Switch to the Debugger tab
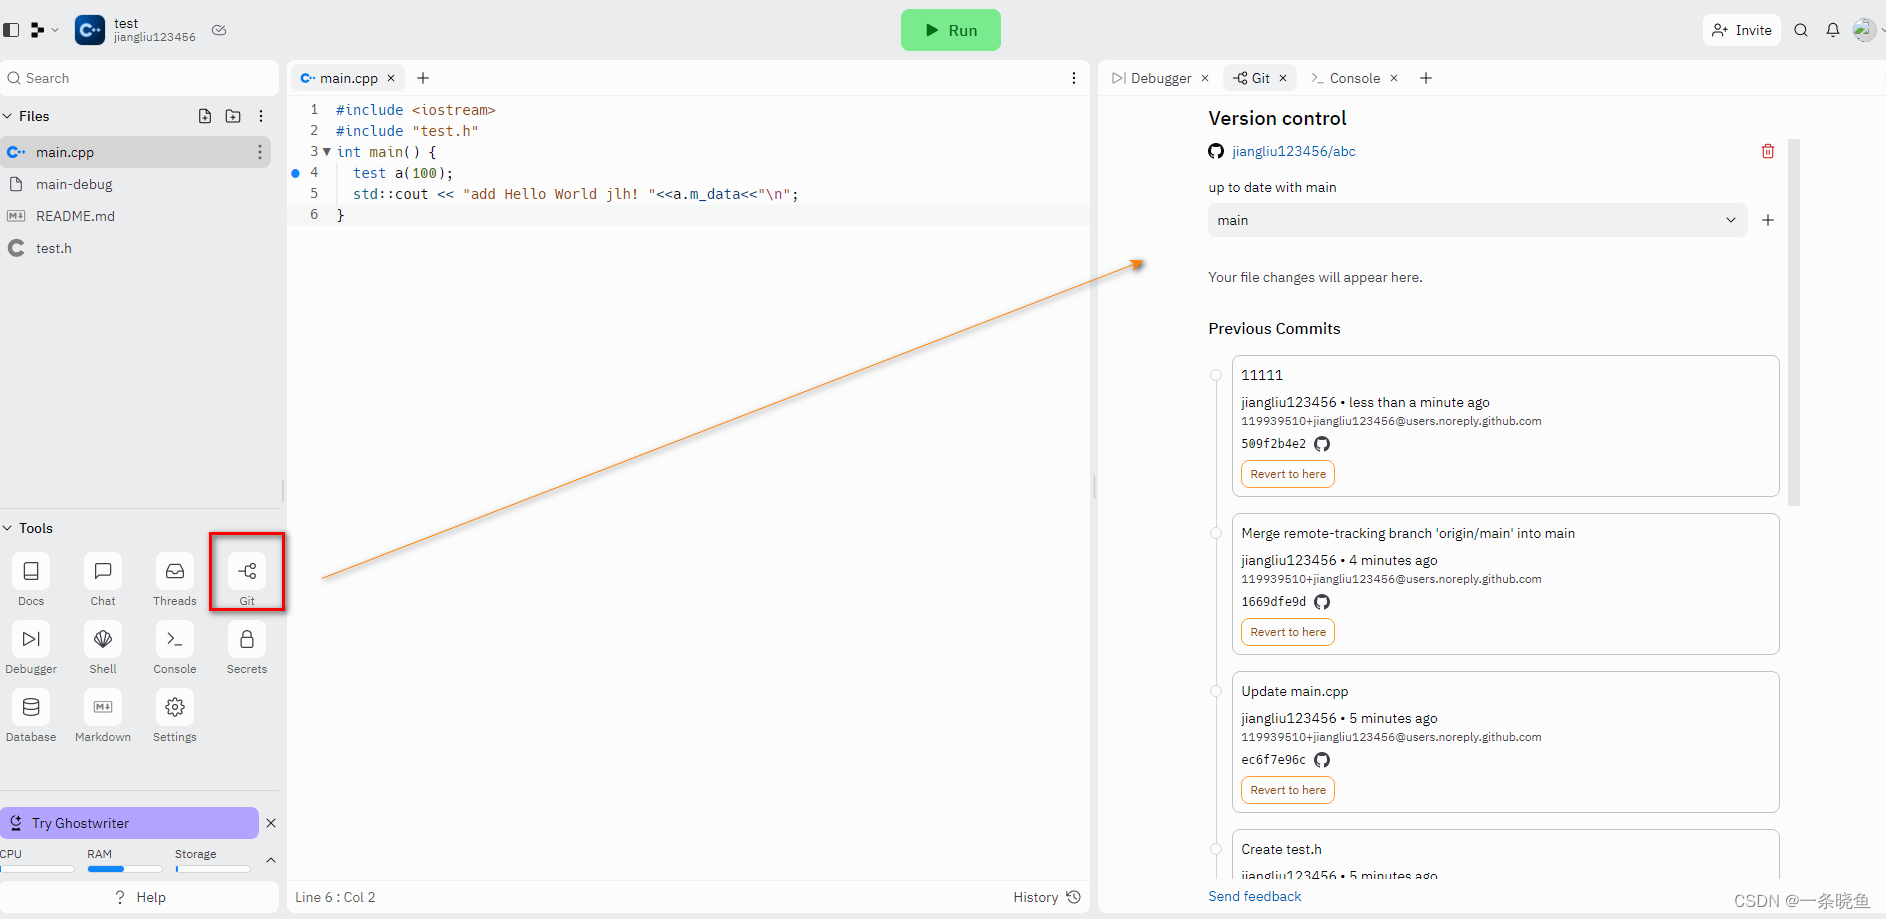This screenshot has width=1886, height=919. (1157, 78)
